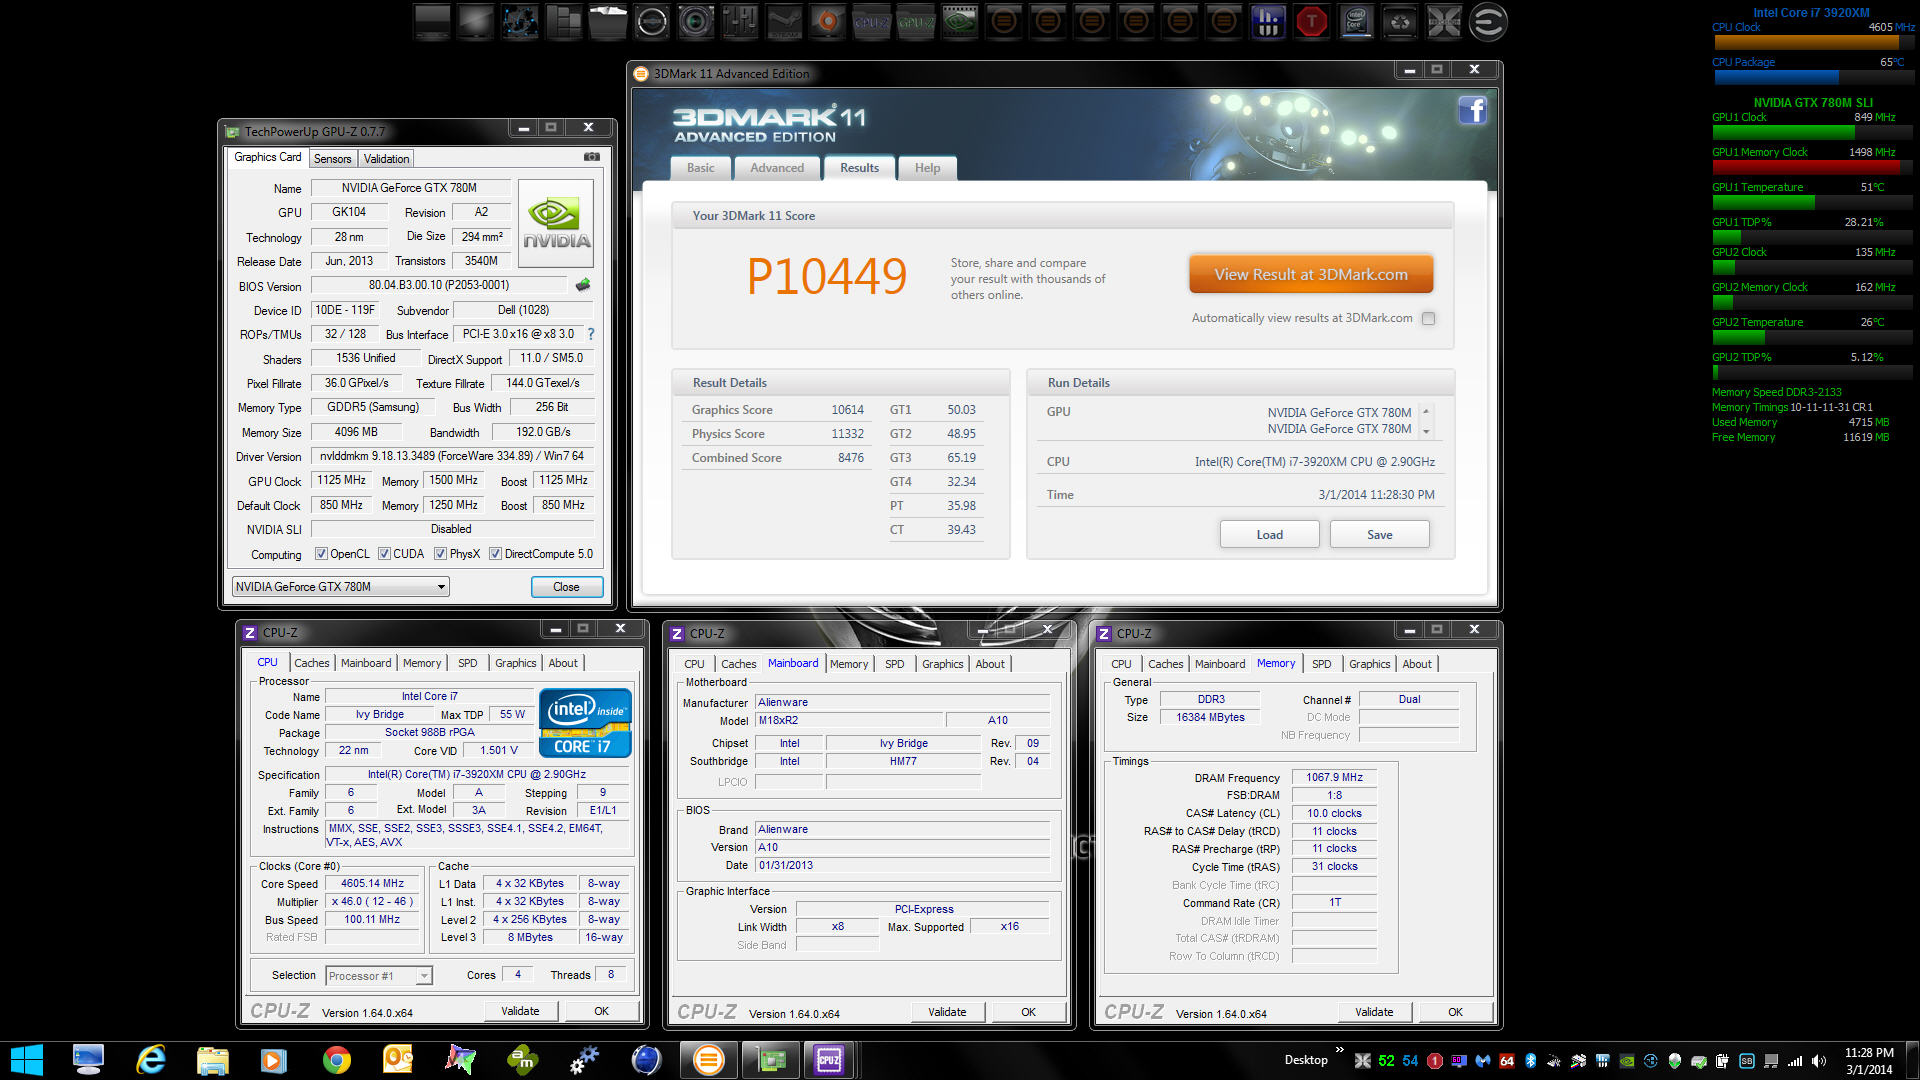Open Google Chrome from the taskbar
The width and height of the screenshot is (1920, 1080).
point(336,1060)
